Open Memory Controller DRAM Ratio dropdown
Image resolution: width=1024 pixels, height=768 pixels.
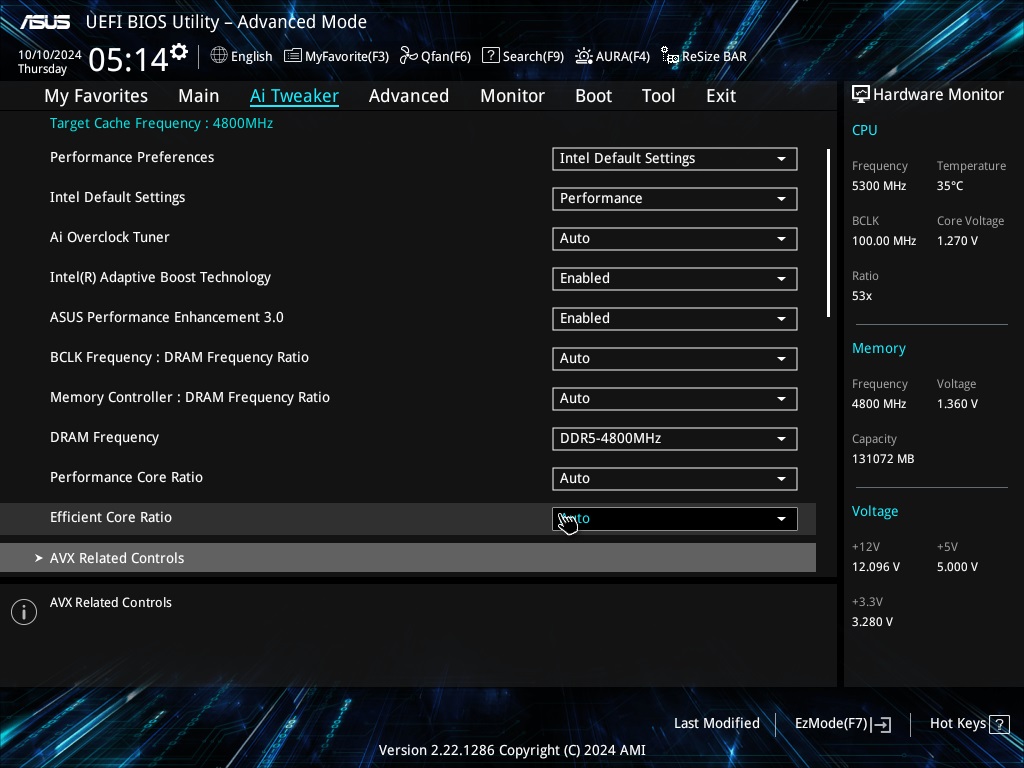675,398
